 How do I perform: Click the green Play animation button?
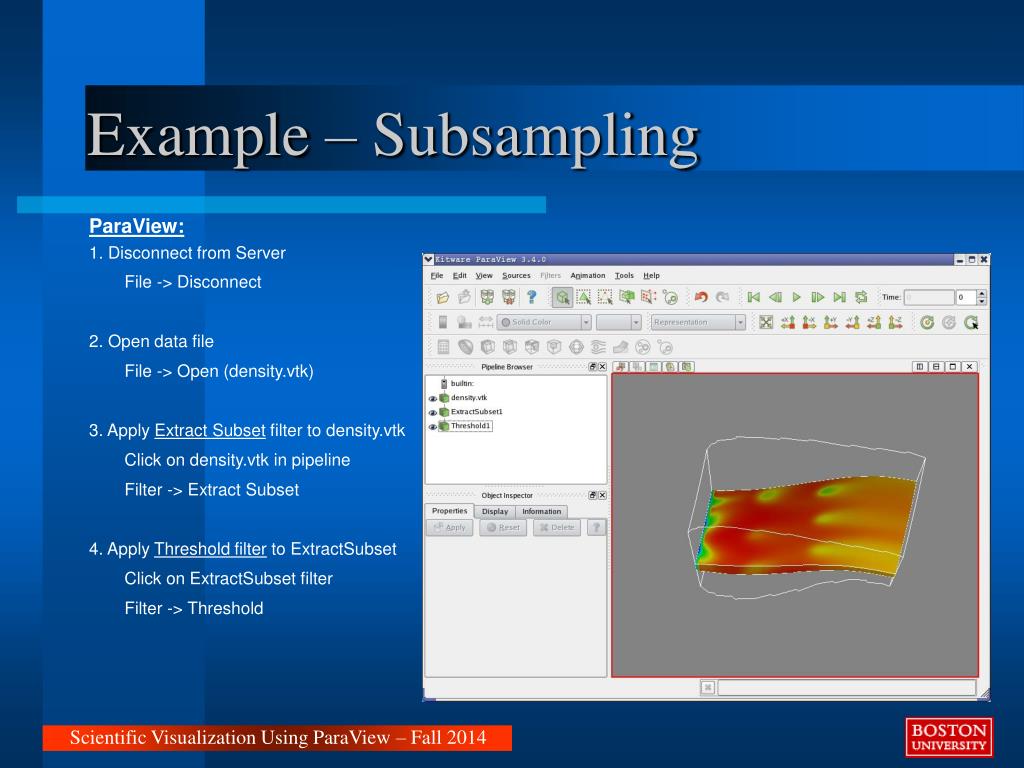pyautogui.click(x=797, y=298)
